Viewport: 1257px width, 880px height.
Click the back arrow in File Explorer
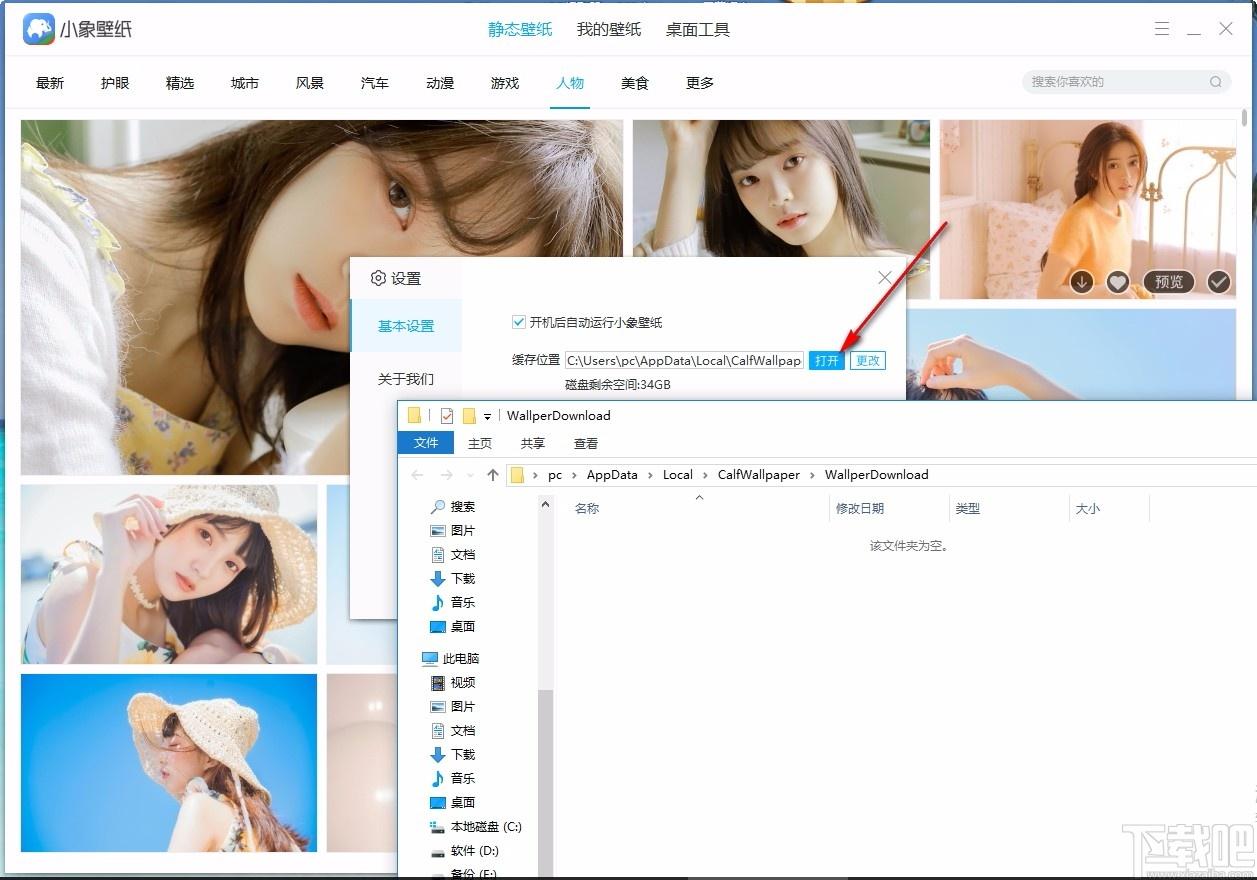point(418,474)
